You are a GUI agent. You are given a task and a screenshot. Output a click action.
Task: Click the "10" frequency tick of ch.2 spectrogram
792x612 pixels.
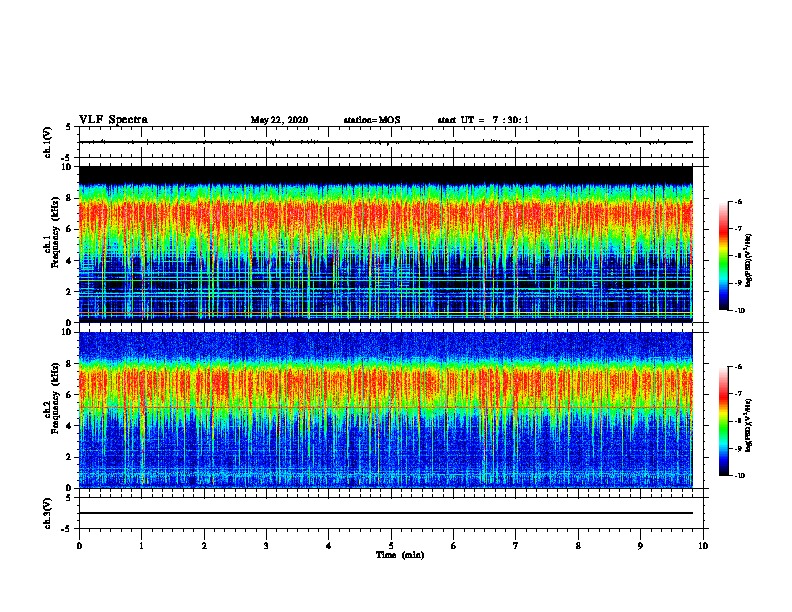point(67,332)
